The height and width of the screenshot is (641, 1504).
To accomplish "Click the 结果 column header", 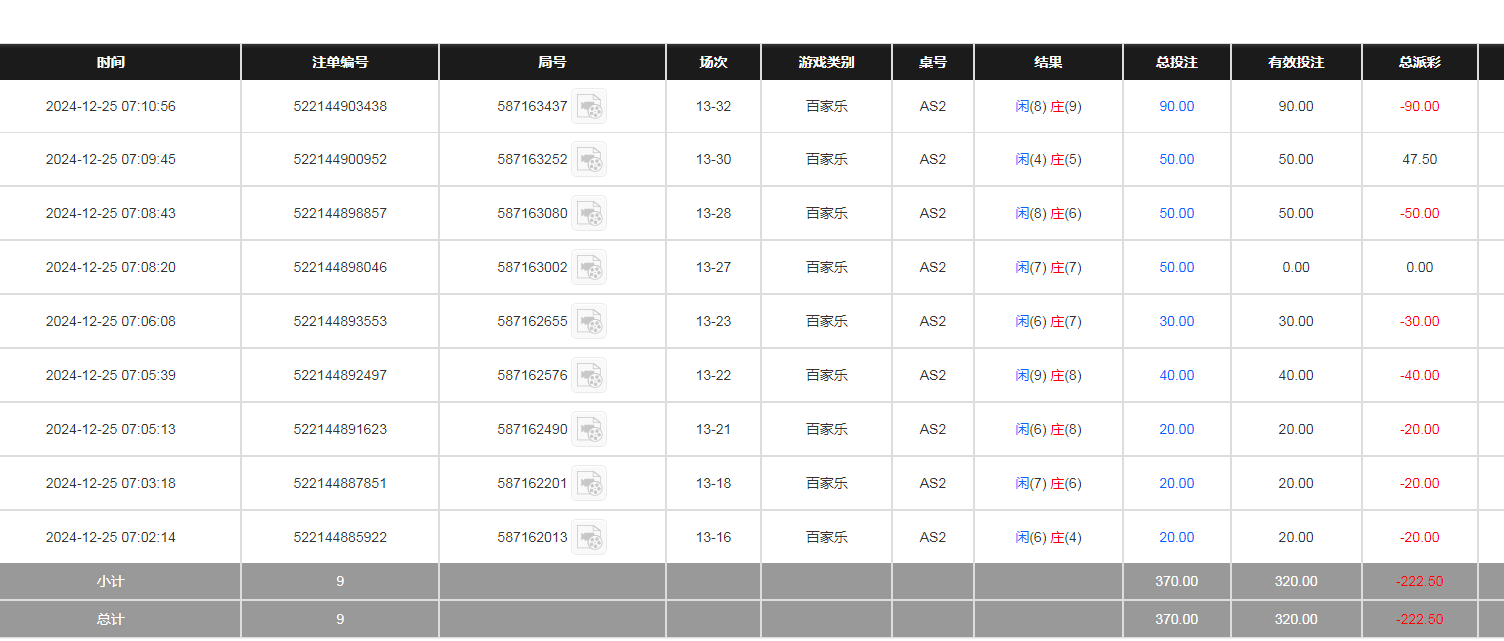I will (x=1048, y=62).
